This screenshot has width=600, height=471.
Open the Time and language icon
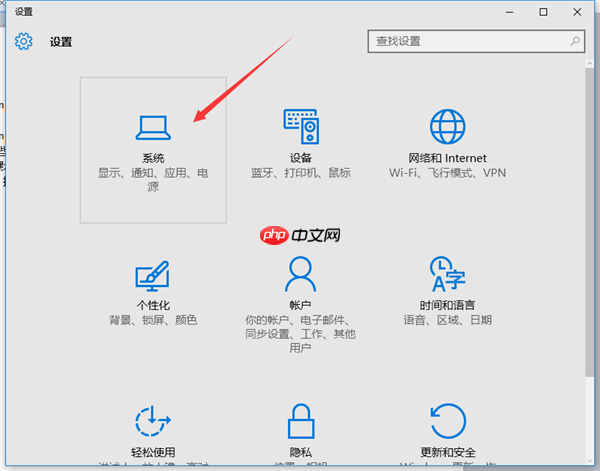(447, 273)
